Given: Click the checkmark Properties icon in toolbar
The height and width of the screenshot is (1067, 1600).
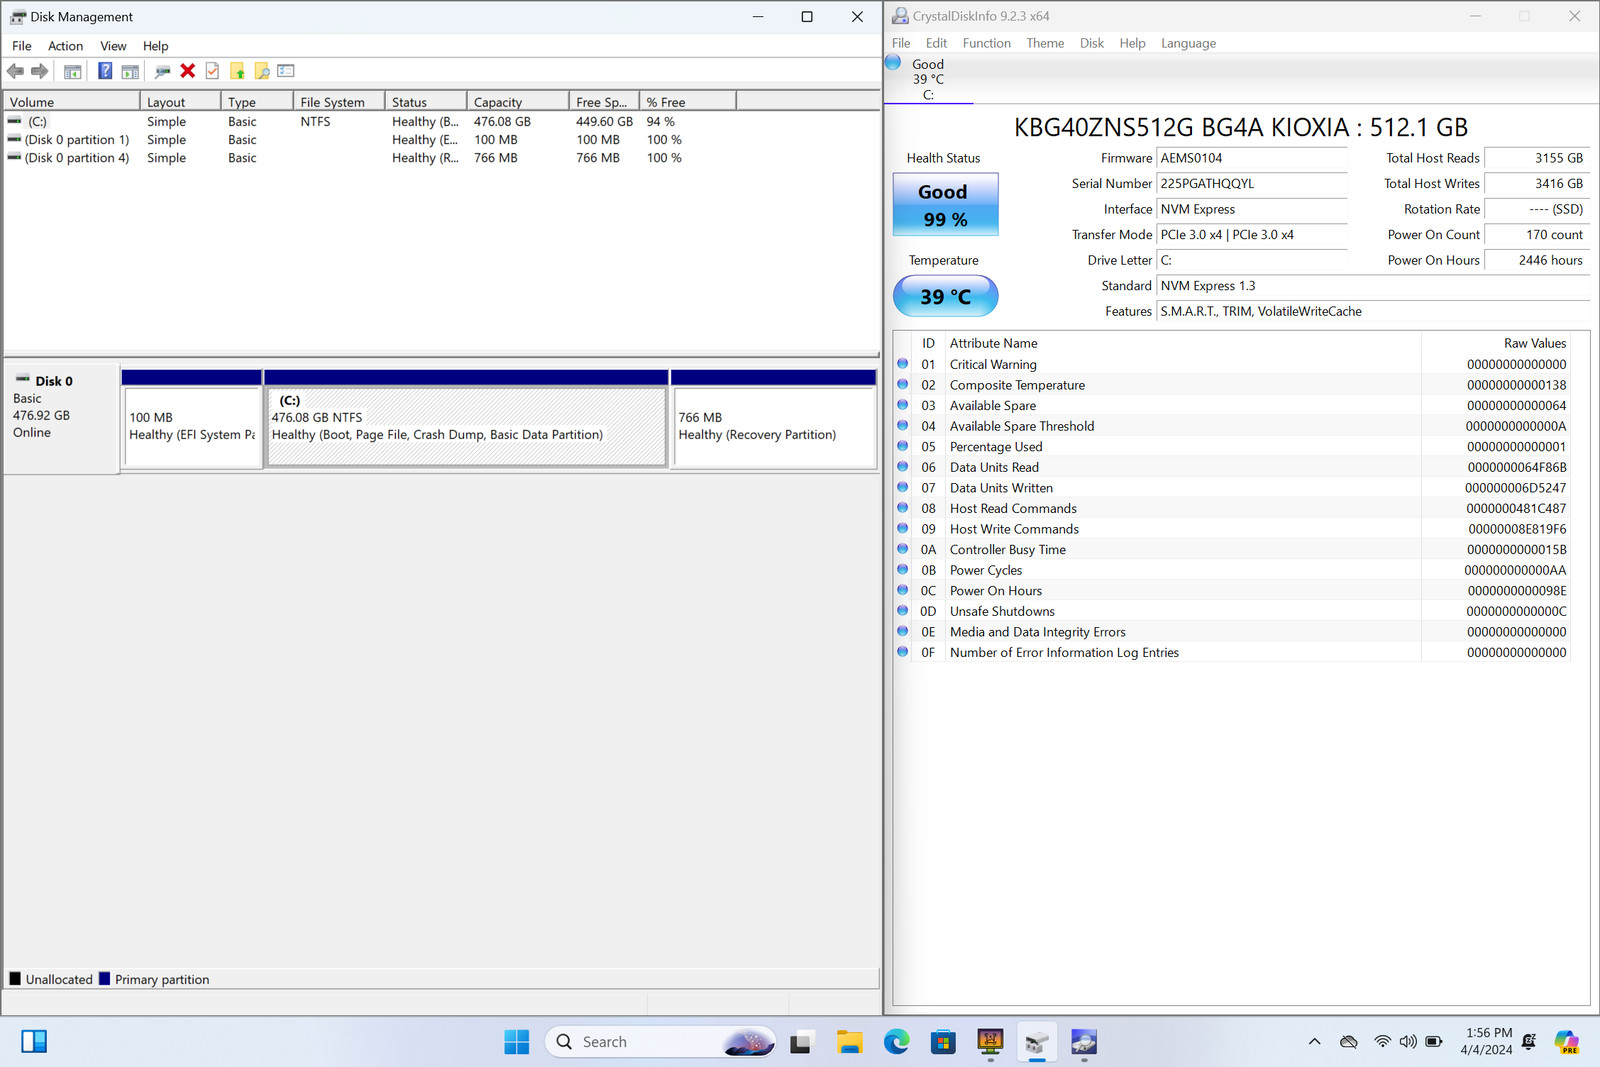Looking at the screenshot, I should click(212, 71).
